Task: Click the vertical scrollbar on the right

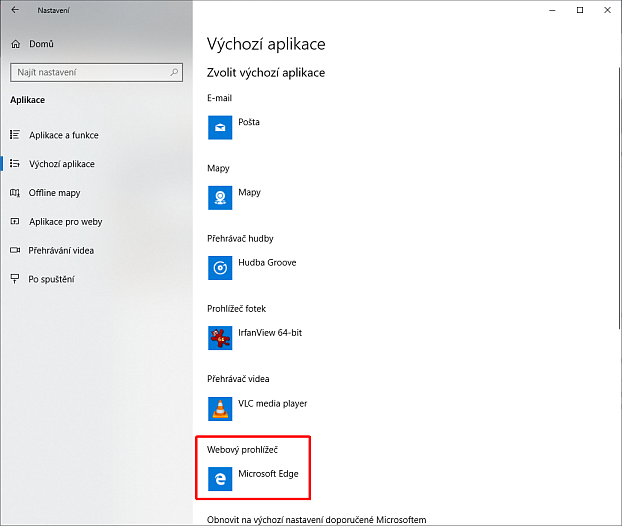Action: click(x=619, y=198)
